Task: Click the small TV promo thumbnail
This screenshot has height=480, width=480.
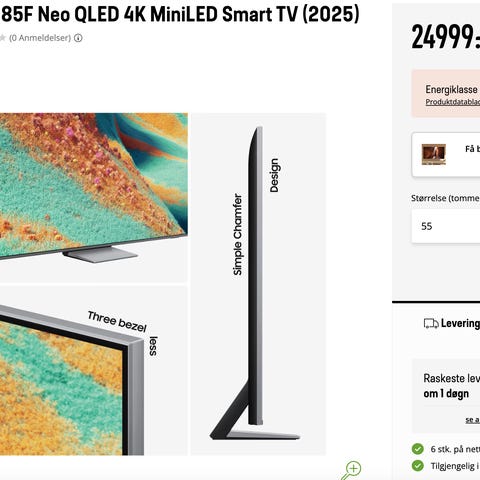Action: pyautogui.click(x=434, y=154)
